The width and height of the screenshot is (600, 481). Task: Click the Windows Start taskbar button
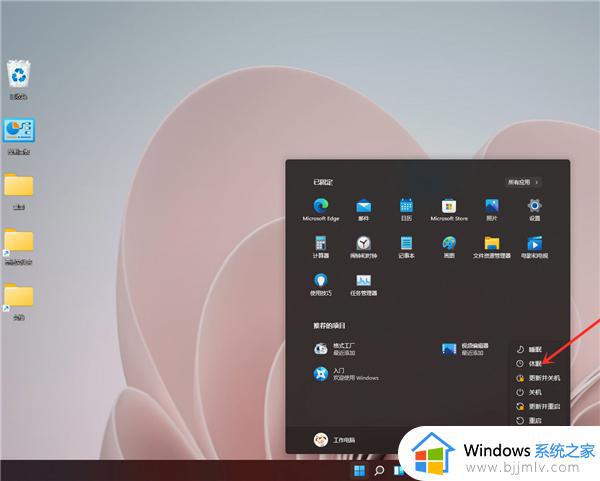(x=359, y=469)
